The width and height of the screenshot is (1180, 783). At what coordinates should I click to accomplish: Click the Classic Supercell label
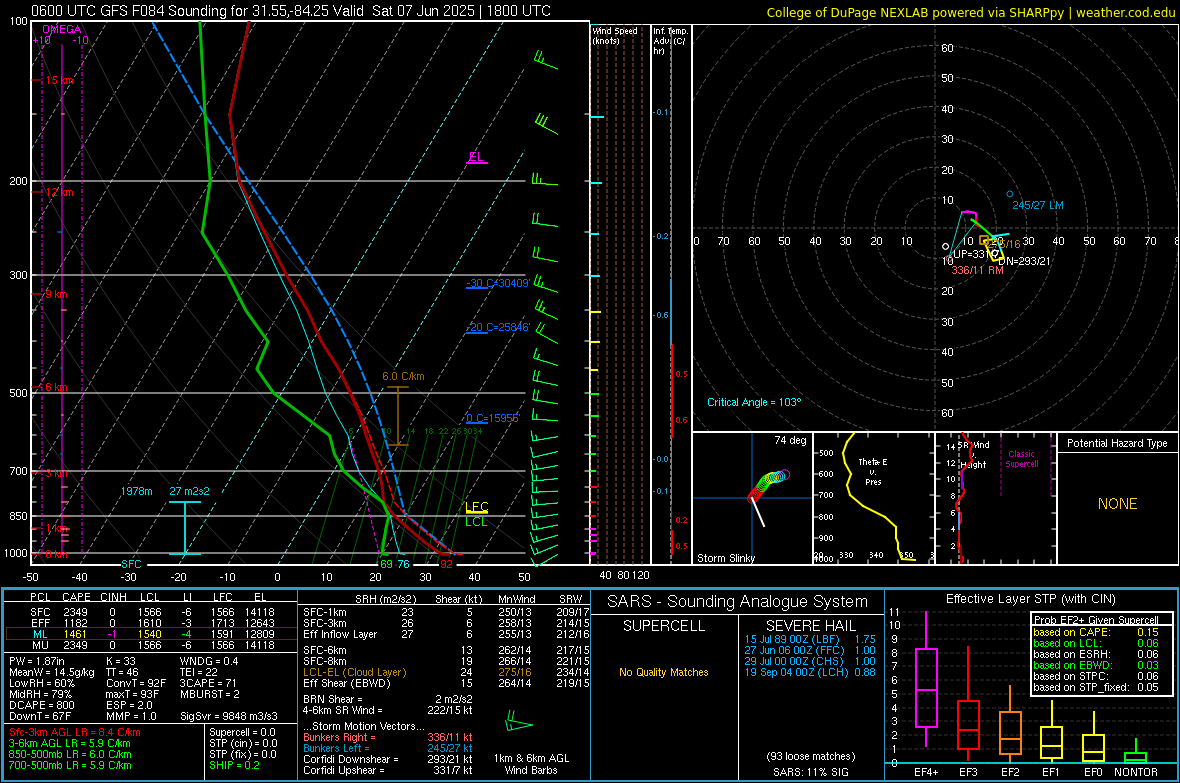pyautogui.click(x=1021, y=459)
